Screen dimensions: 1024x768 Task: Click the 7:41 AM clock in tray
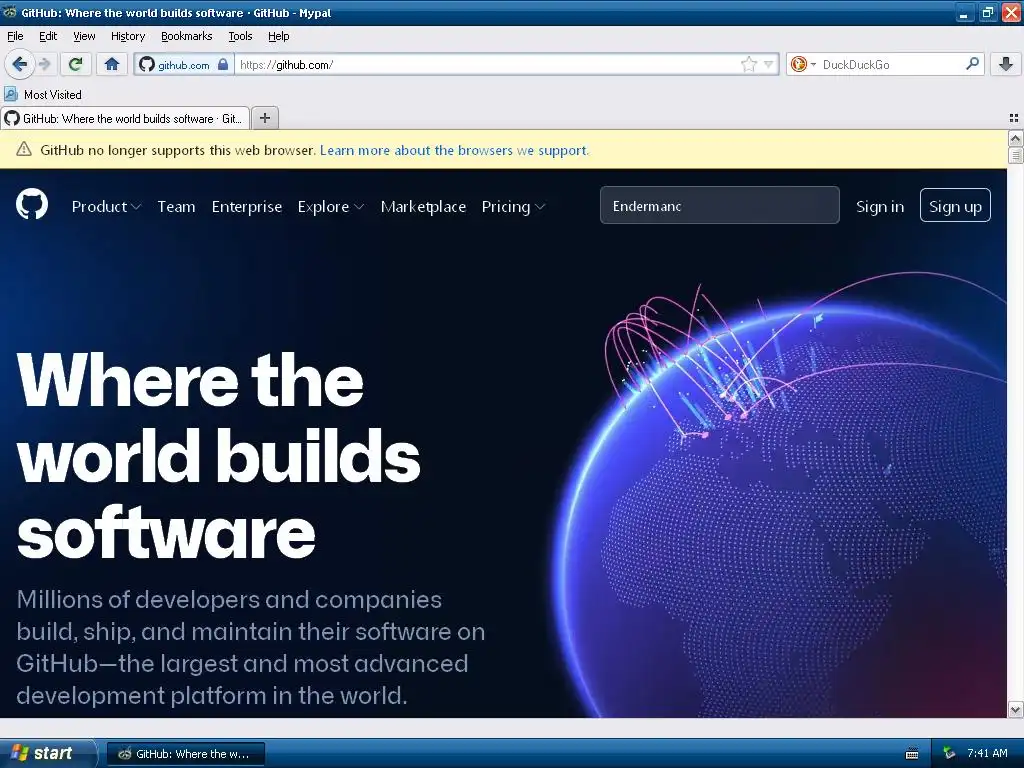[987, 753]
